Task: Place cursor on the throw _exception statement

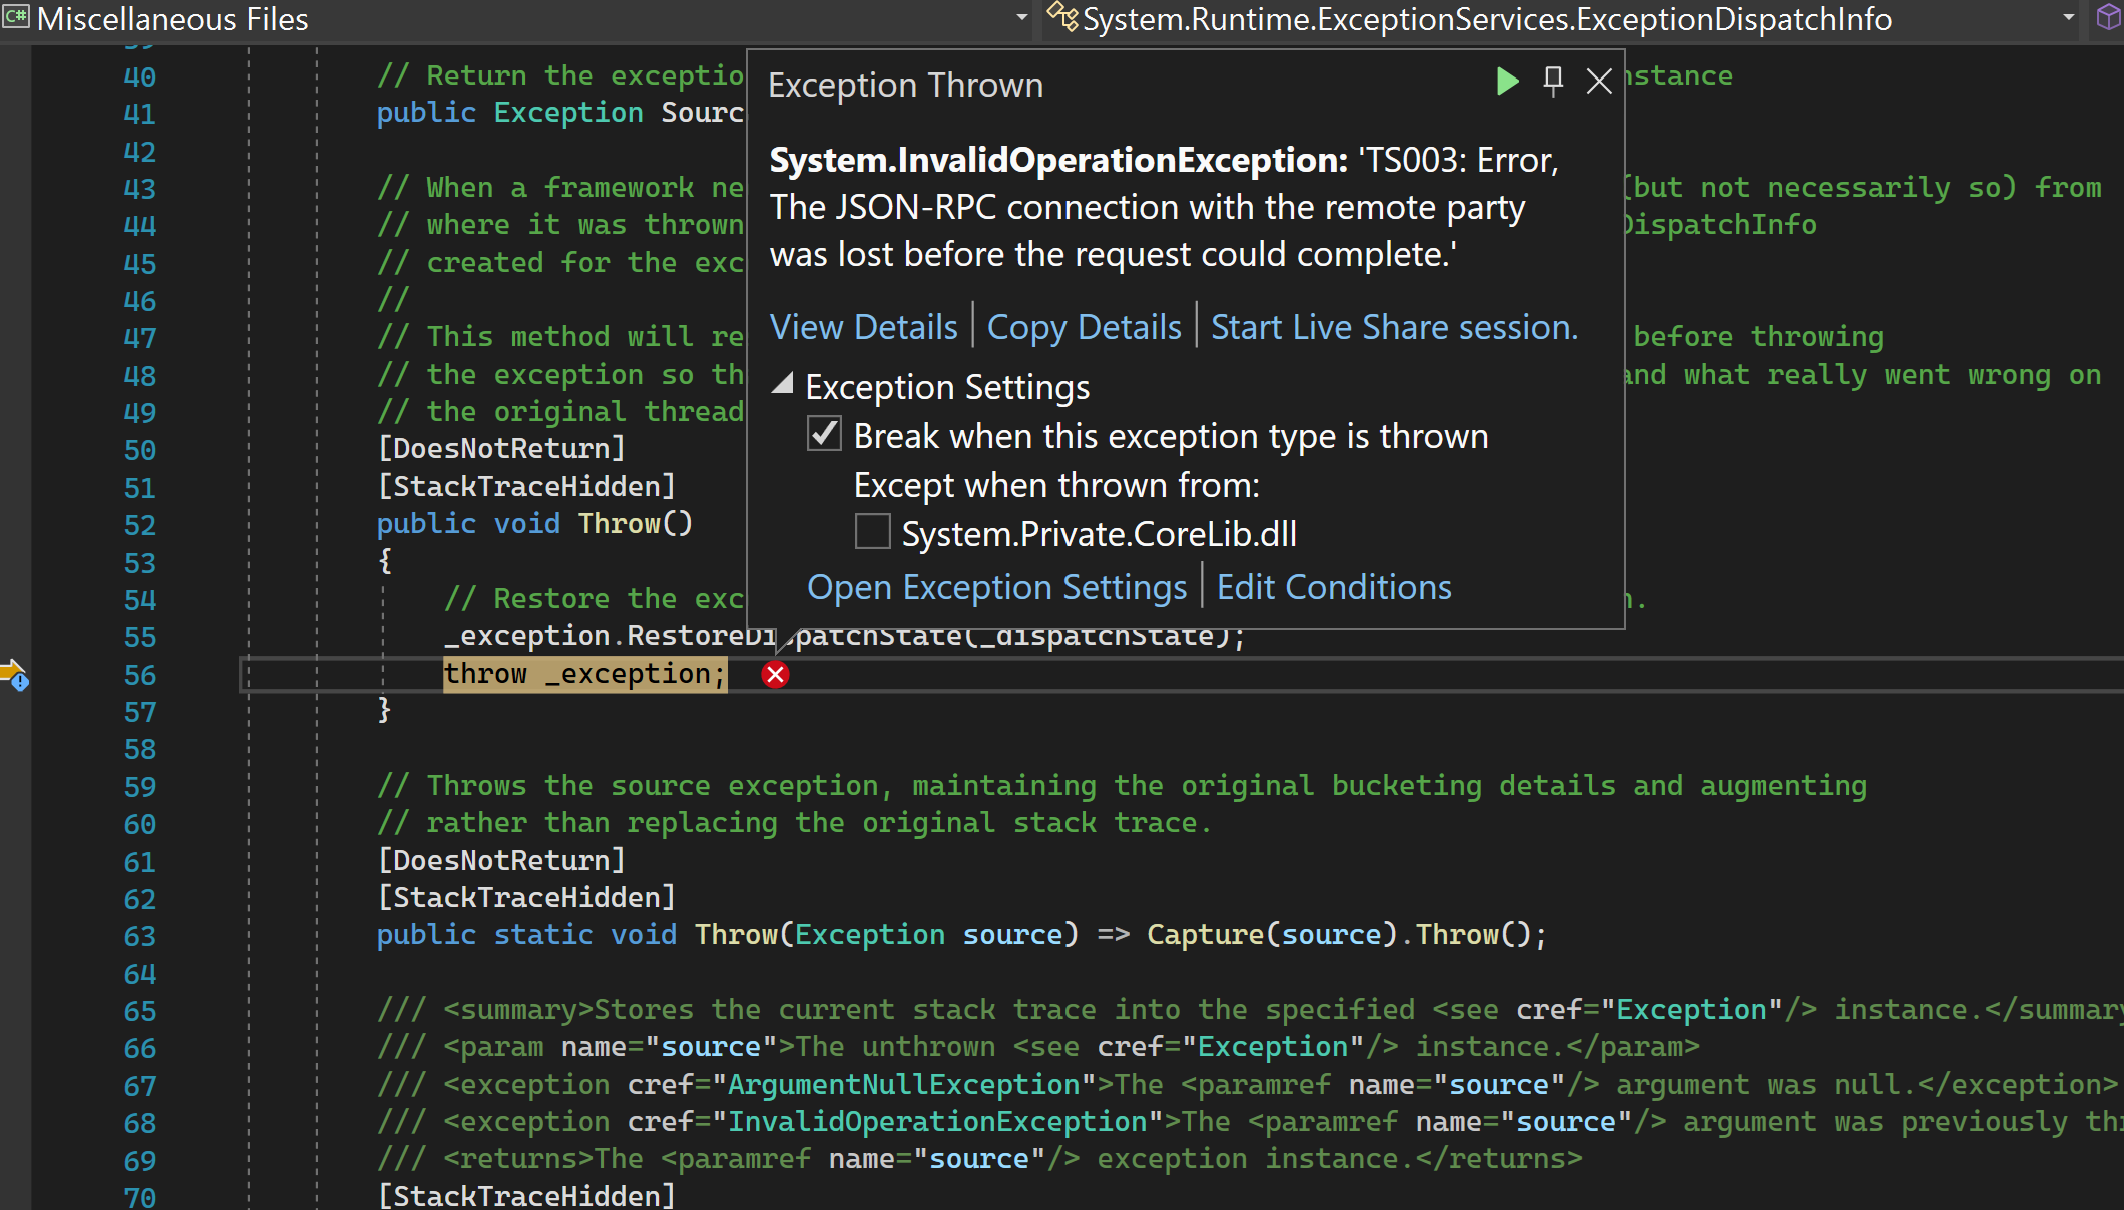Action: (x=585, y=673)
